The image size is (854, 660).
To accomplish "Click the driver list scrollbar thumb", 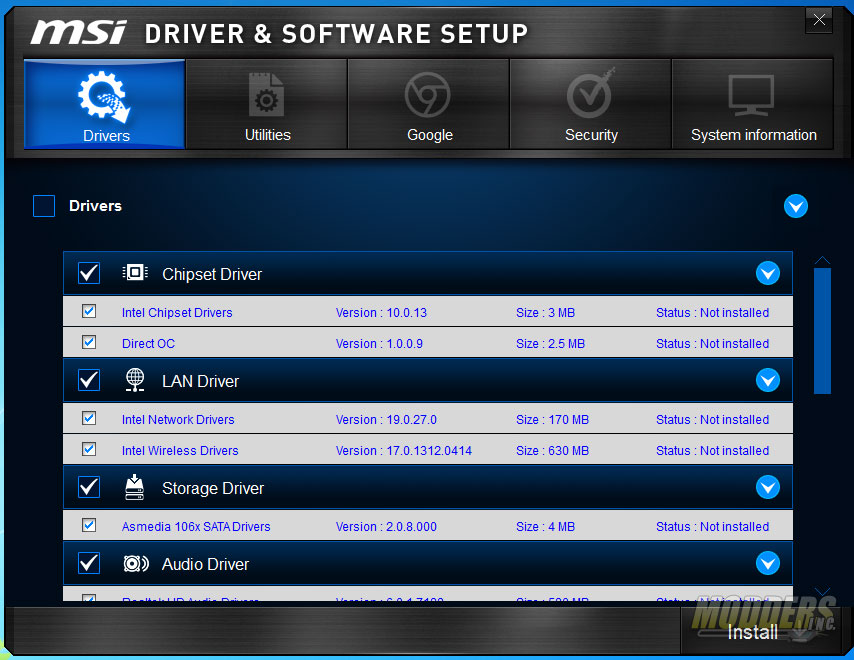I will (822, 330).
